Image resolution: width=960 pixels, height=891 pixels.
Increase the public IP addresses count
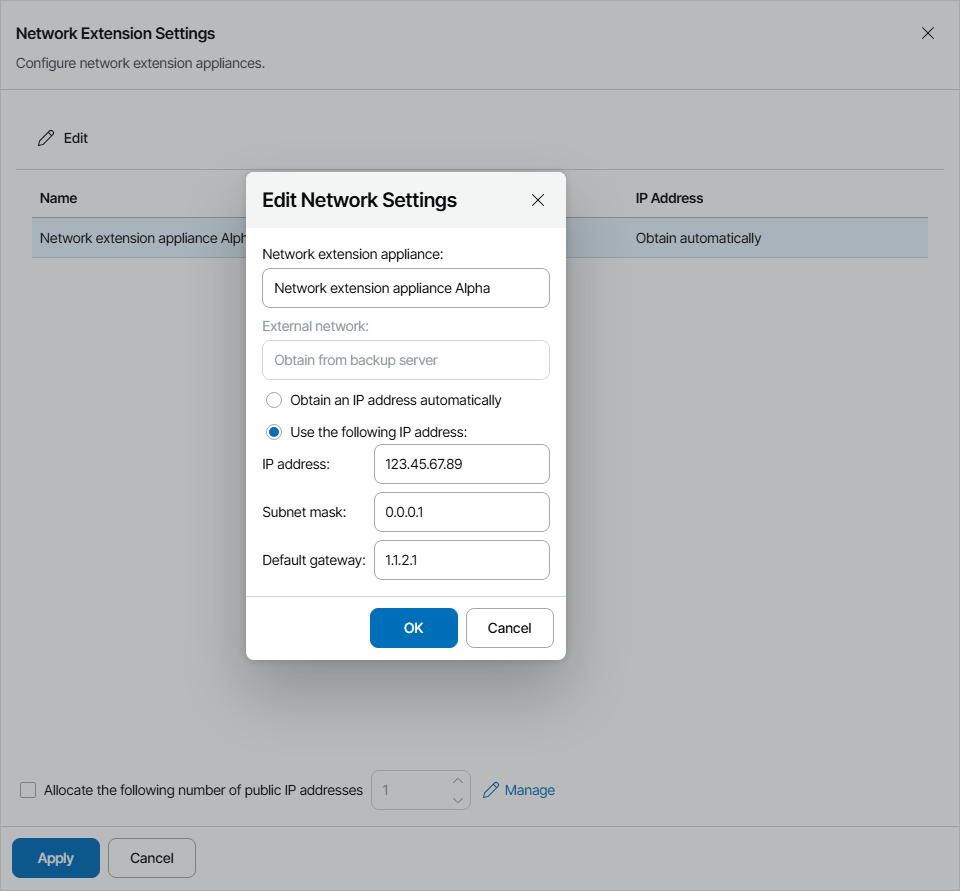[458, 780]
